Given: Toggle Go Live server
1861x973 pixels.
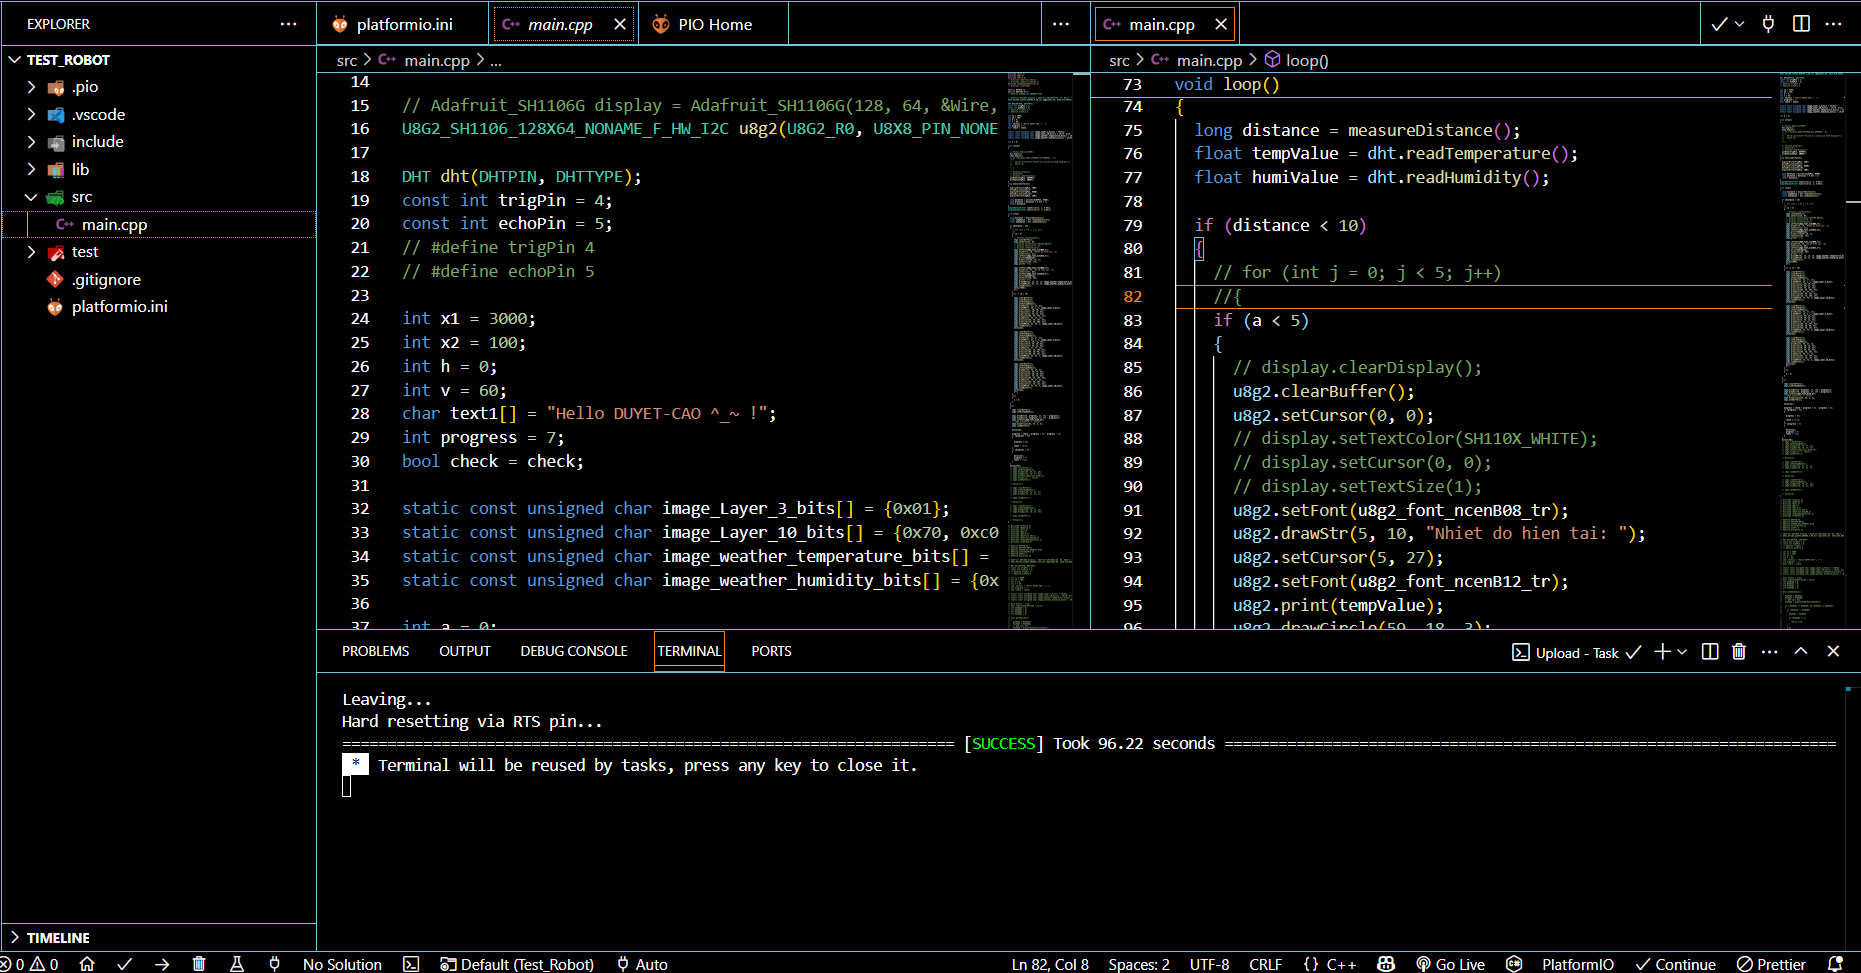Looking at the screenshot, I should point(1451,964).
